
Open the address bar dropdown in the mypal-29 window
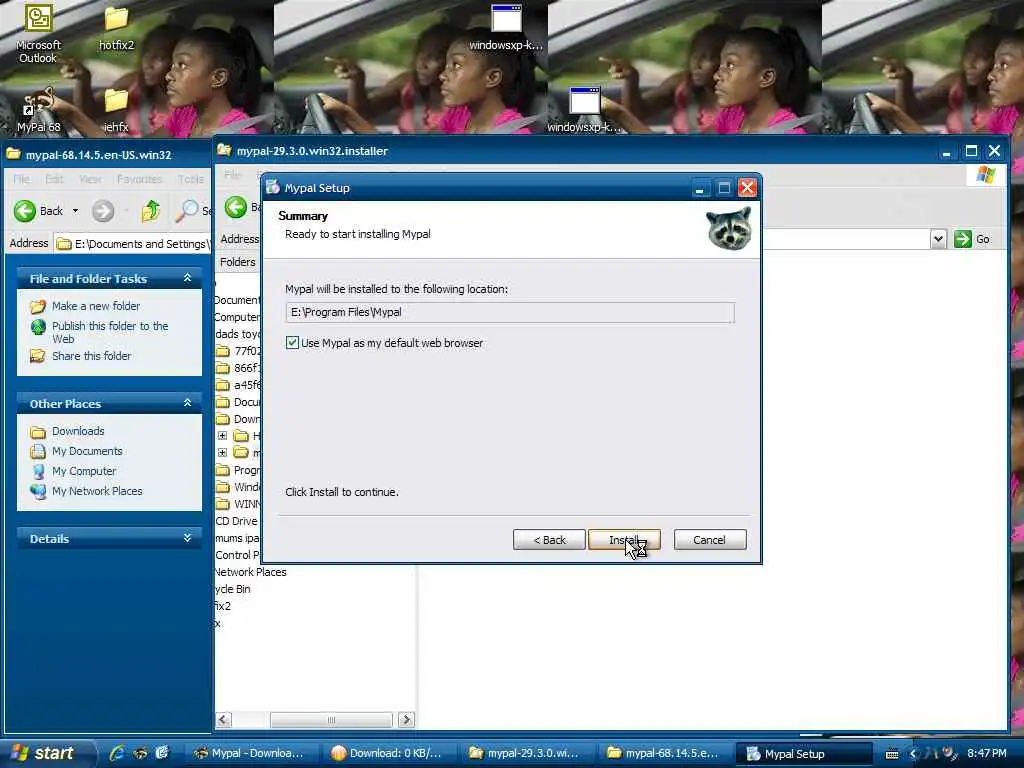[x=938, y=239]
